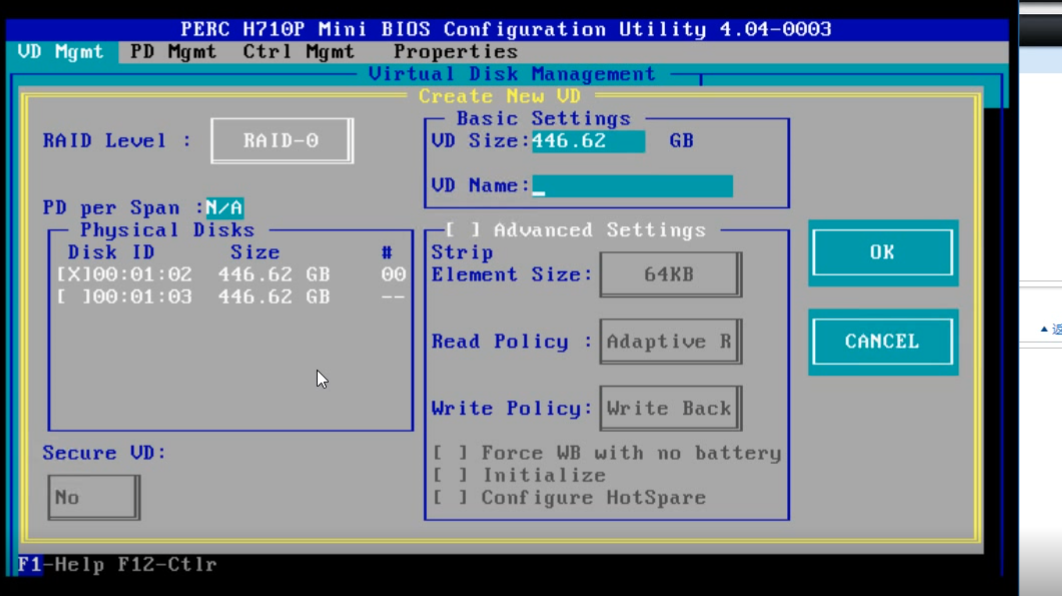This screenshot has height=596, width=1062.
Task: Switch to the VD Mgmt tab
Action: click(61, 52)
